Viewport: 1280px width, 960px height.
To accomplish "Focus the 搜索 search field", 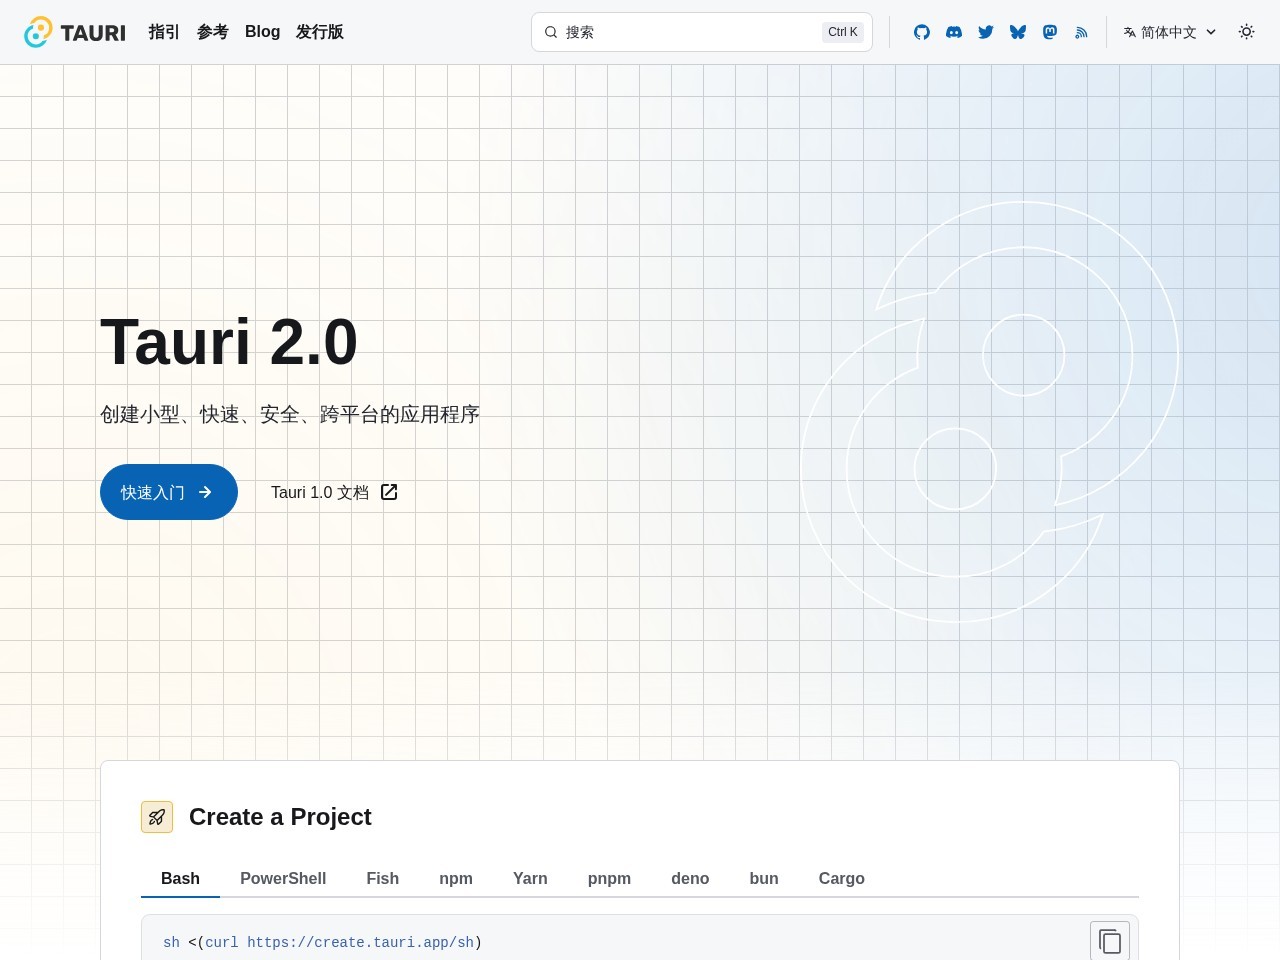I will coord(702,32).
